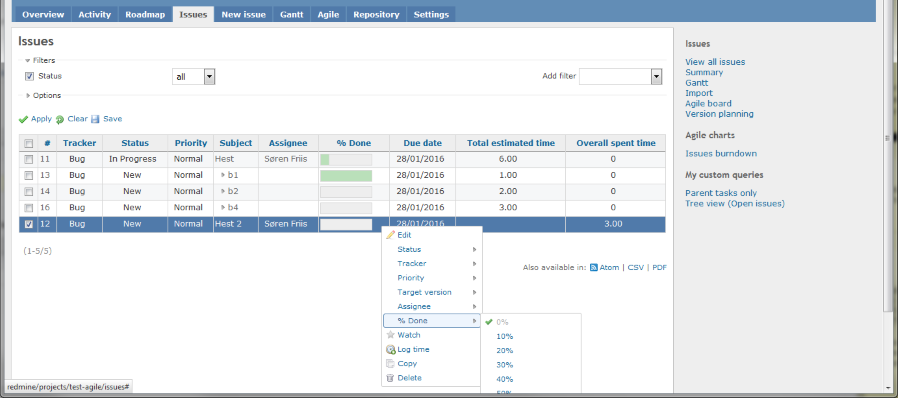This screenshot has width=898, height=398.
Task: Go to the Gantt tab
Action: (292, 15)
